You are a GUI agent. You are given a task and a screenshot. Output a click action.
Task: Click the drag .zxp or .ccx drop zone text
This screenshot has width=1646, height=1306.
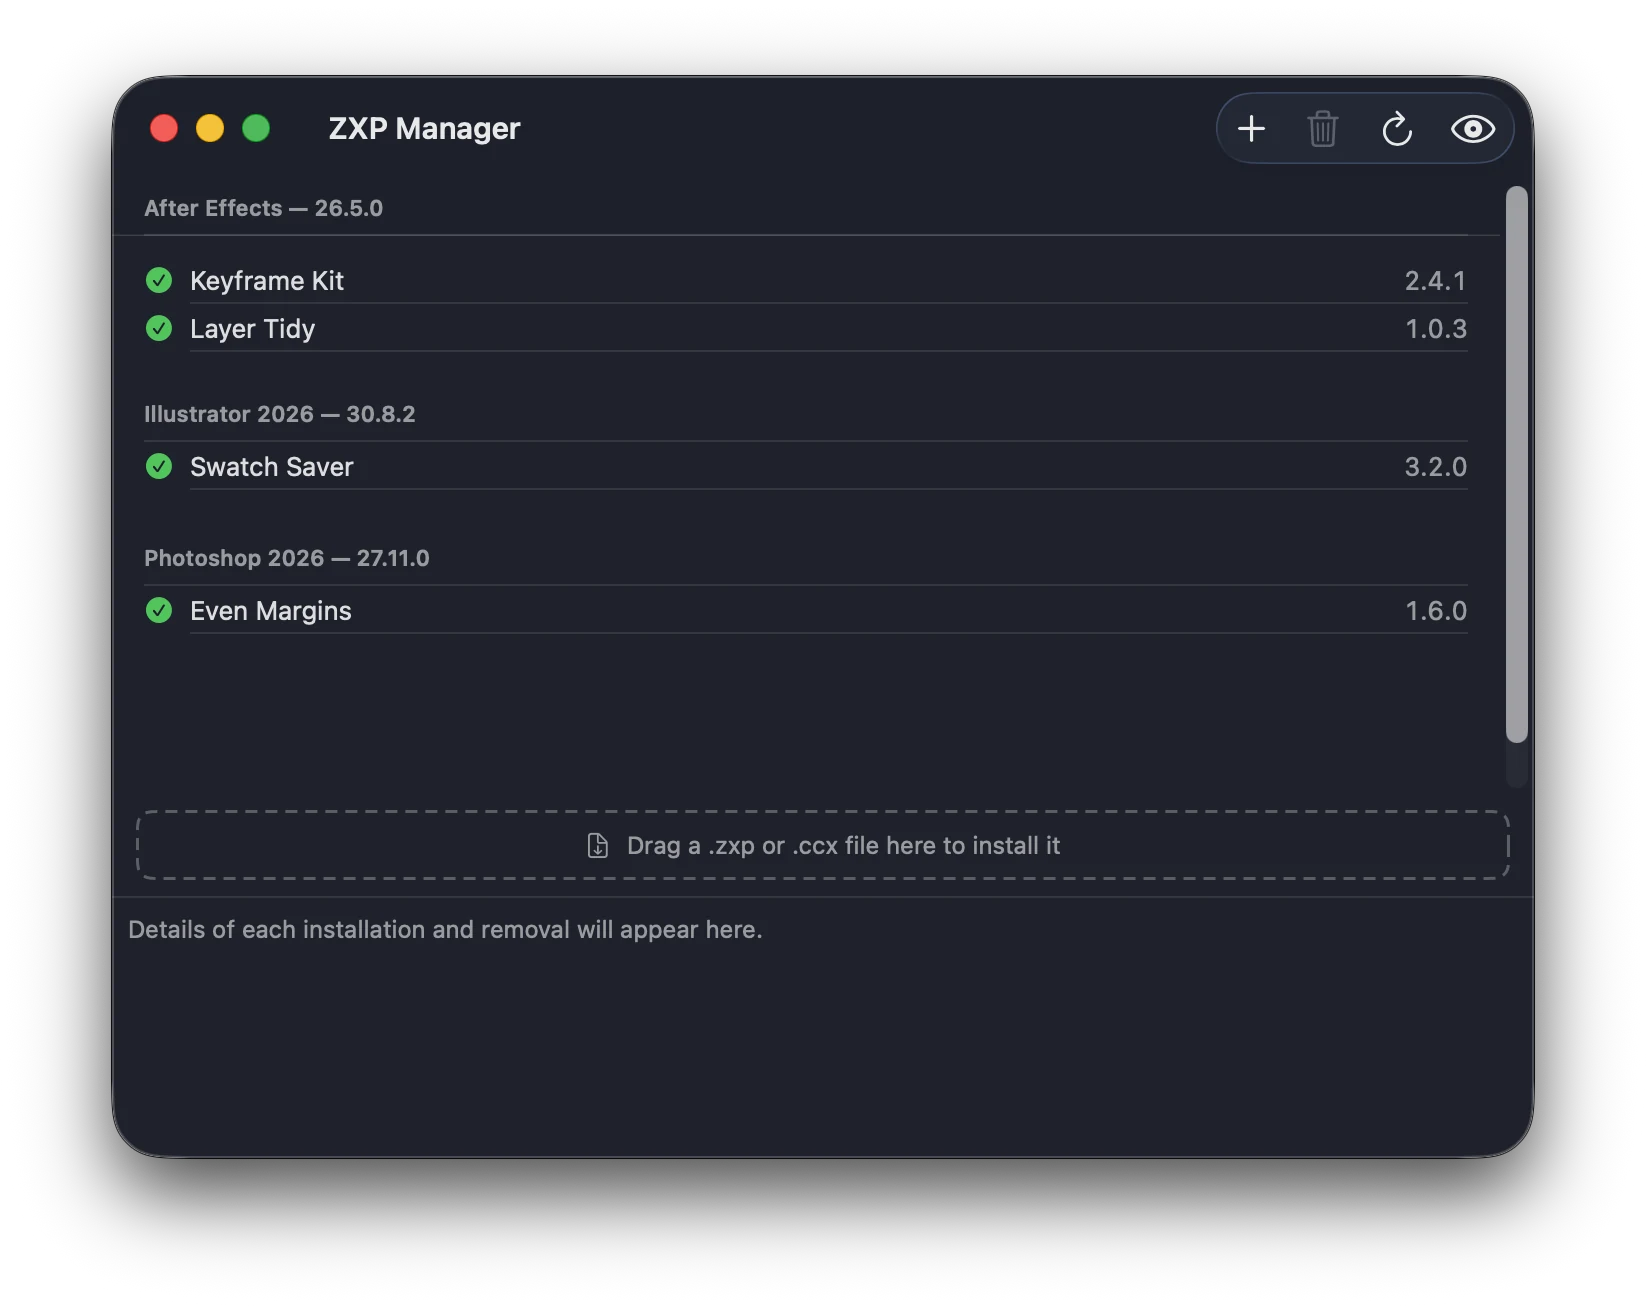coord(843,846)
